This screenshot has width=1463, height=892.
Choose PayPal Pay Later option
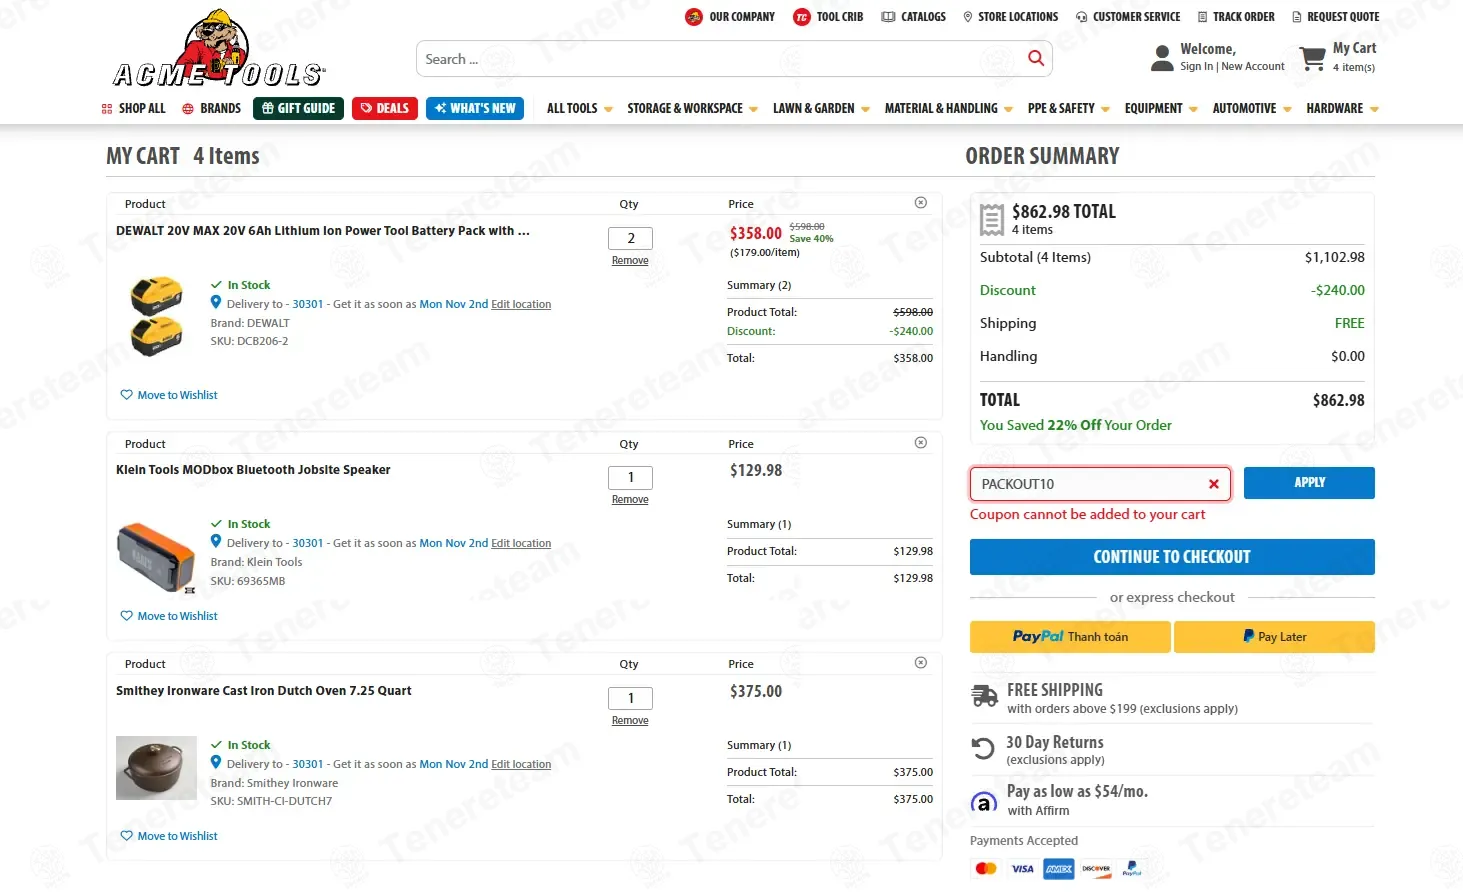click(x=1274, y=637)
